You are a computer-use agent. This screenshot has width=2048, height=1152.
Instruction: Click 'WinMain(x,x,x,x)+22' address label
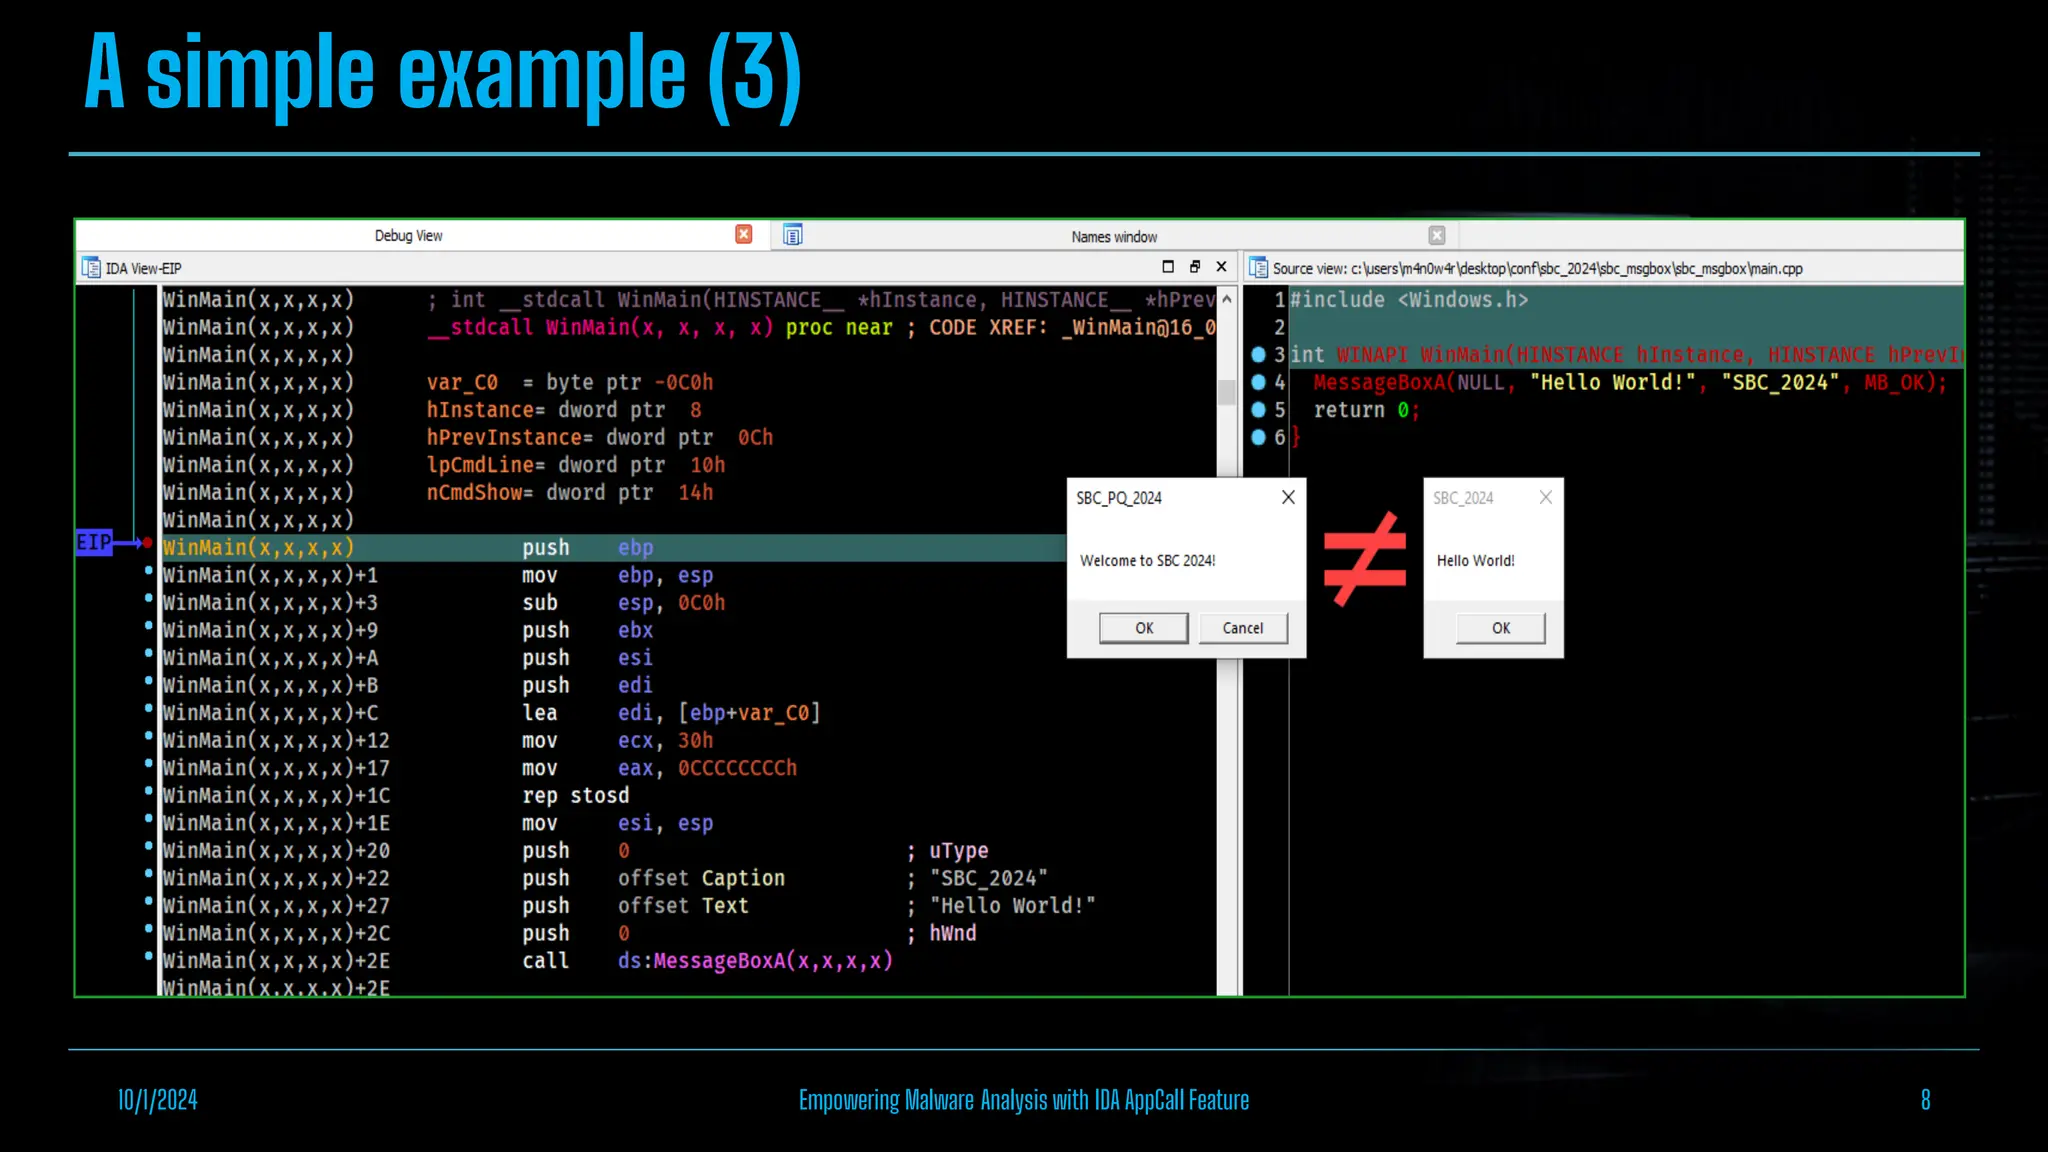[276, 878]
